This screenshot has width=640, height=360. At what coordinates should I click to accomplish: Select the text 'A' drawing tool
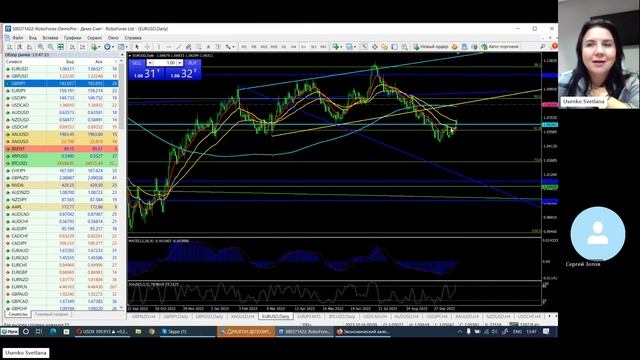click(208, 47)
